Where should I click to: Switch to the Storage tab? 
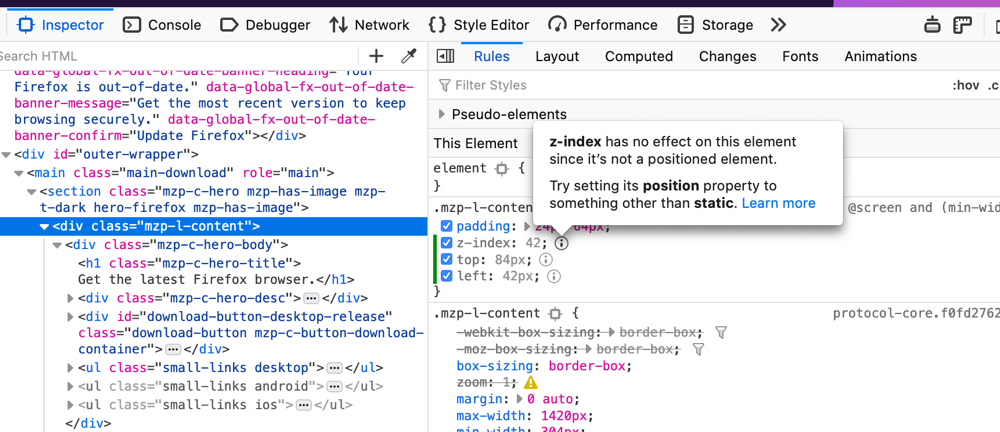(x=715, y=25)
